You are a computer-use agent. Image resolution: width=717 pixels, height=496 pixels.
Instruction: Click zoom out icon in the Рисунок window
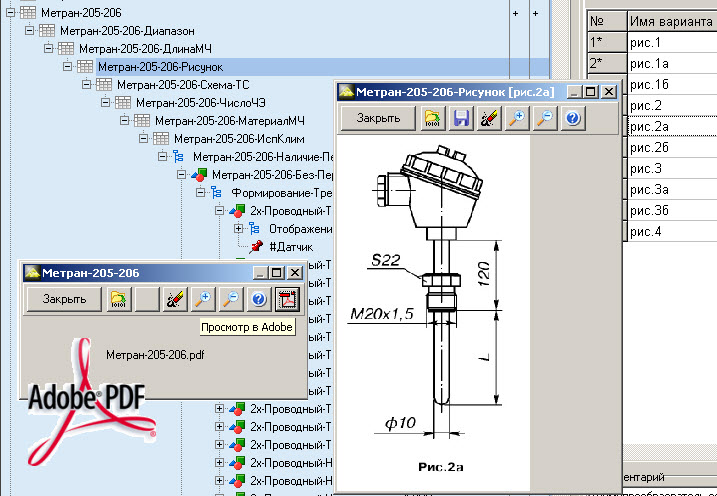pos(545,118)
